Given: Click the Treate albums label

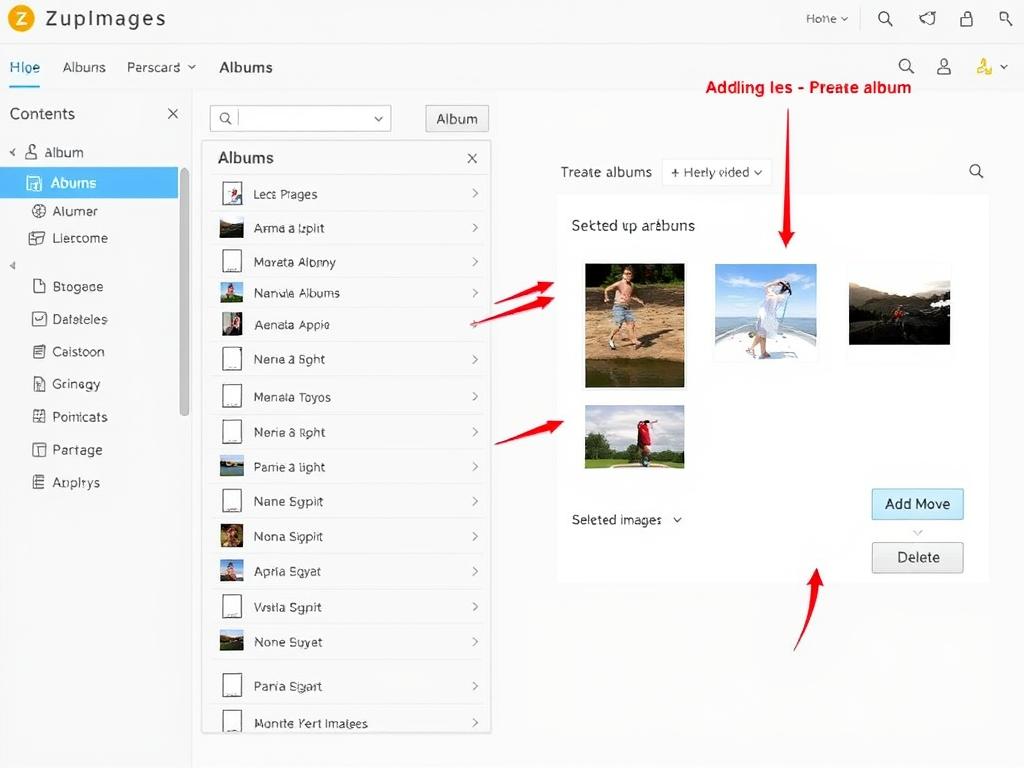Looking at the screenshot, I should 606,172.
